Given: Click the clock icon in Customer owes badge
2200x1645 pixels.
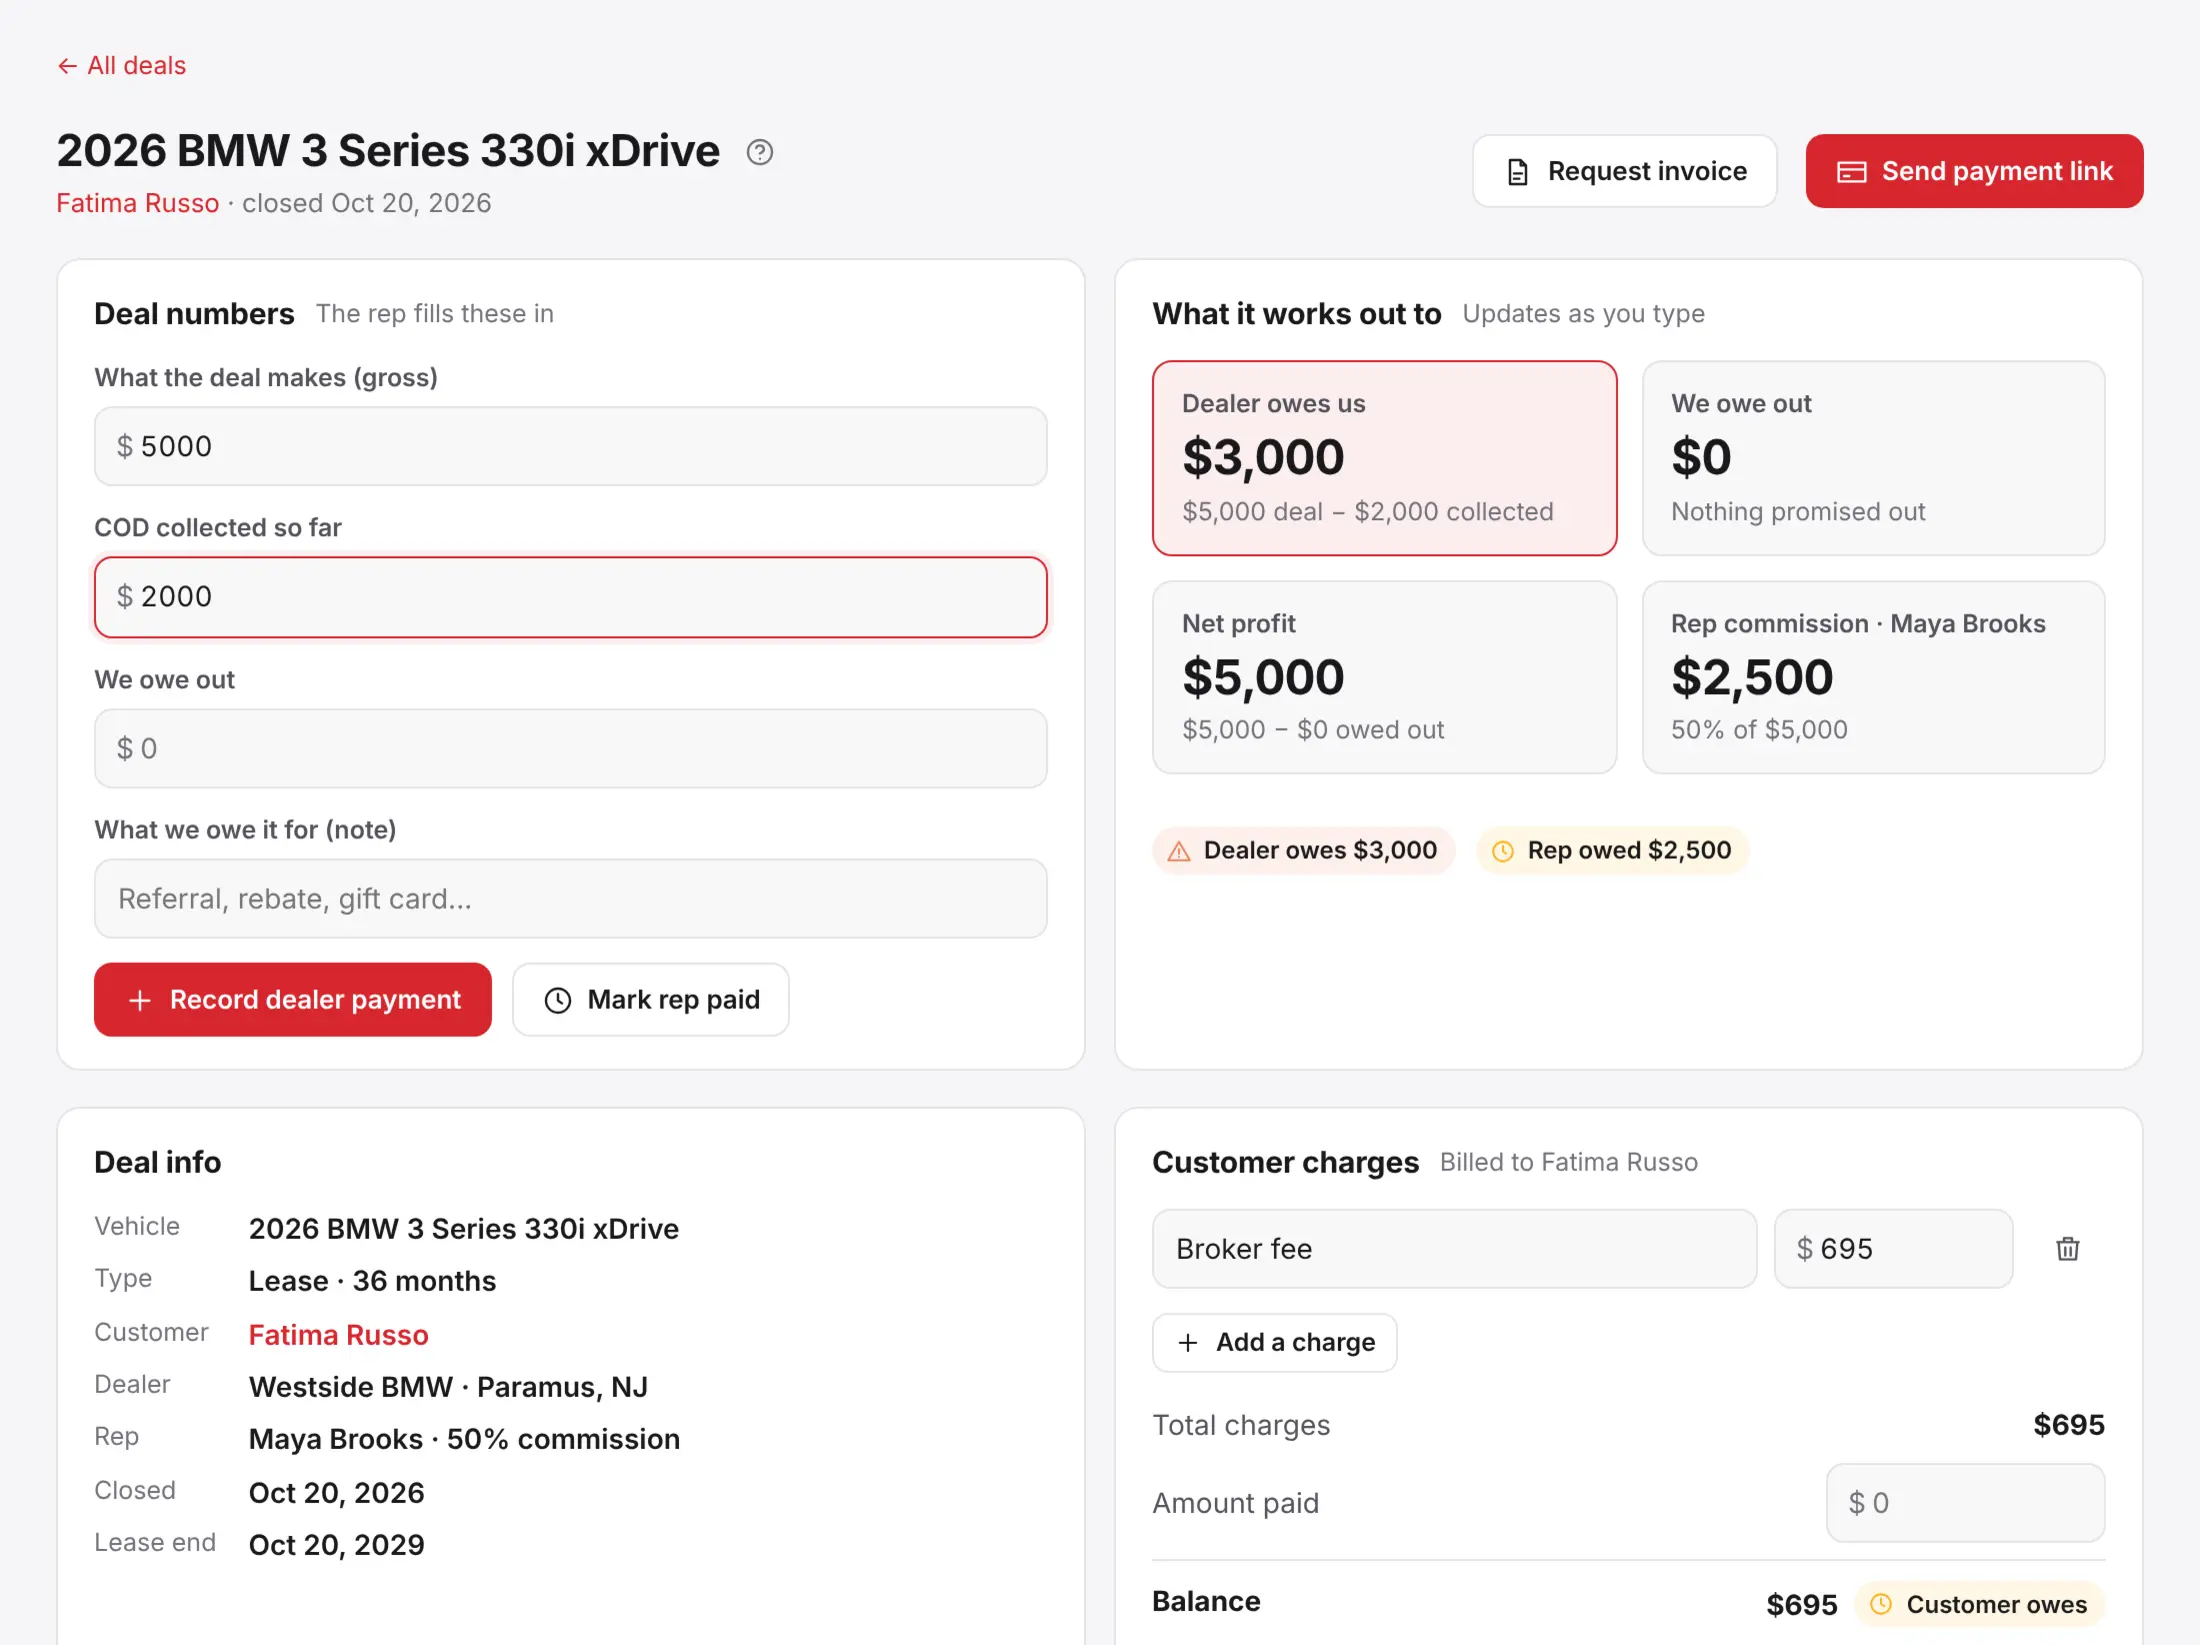Looking at the screenshot, I should coord(1881,1604).
